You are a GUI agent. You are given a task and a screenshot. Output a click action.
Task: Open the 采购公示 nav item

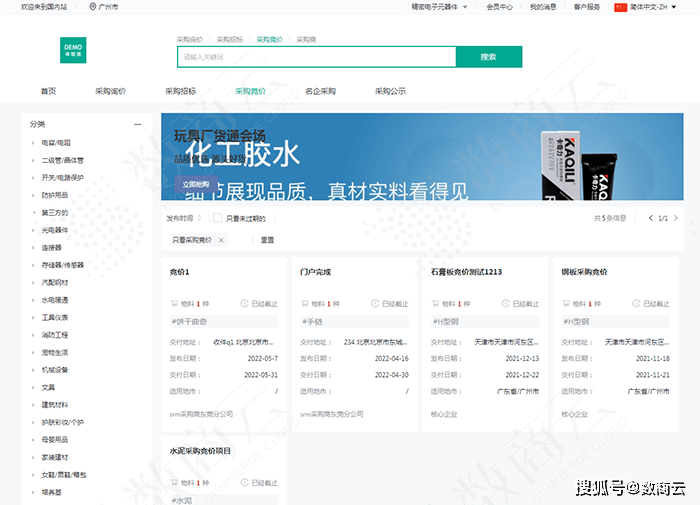tap(390, 91)
